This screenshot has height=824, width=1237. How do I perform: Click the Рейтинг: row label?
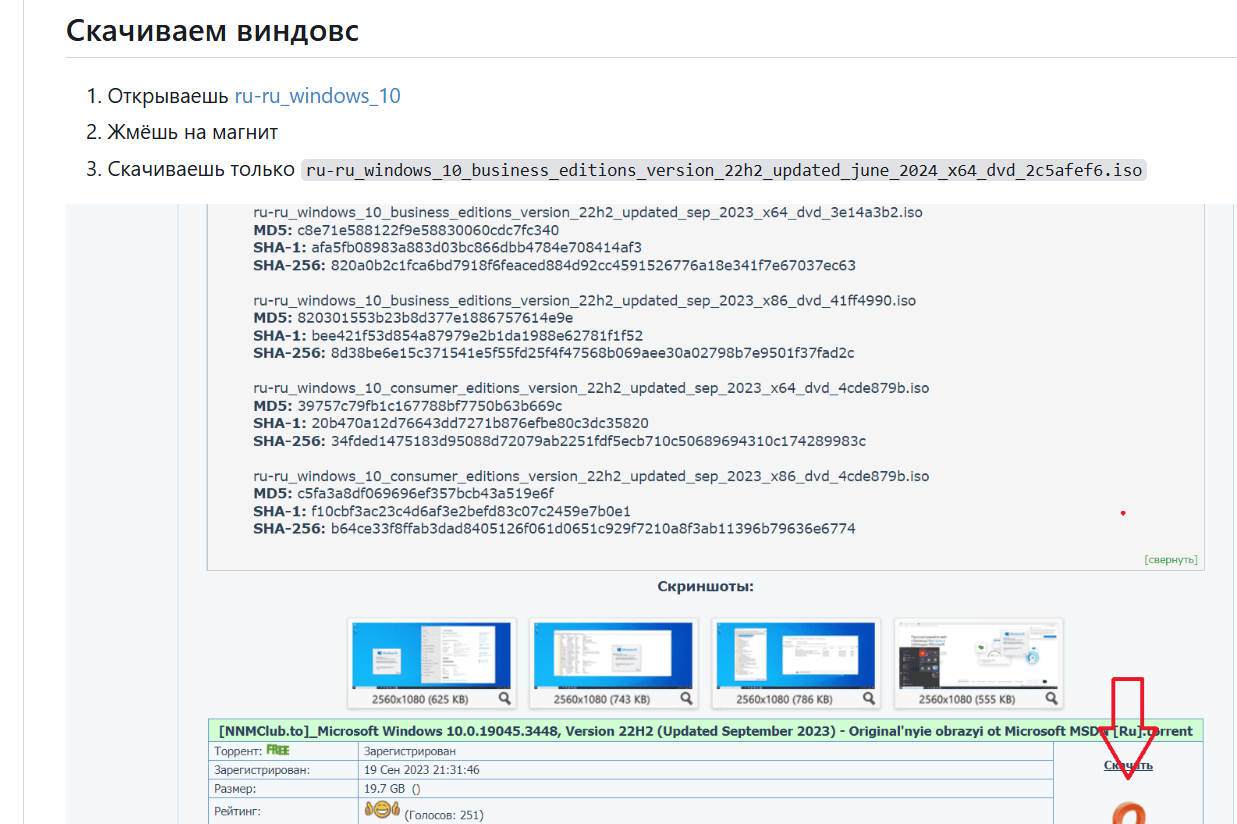point(238,811)
